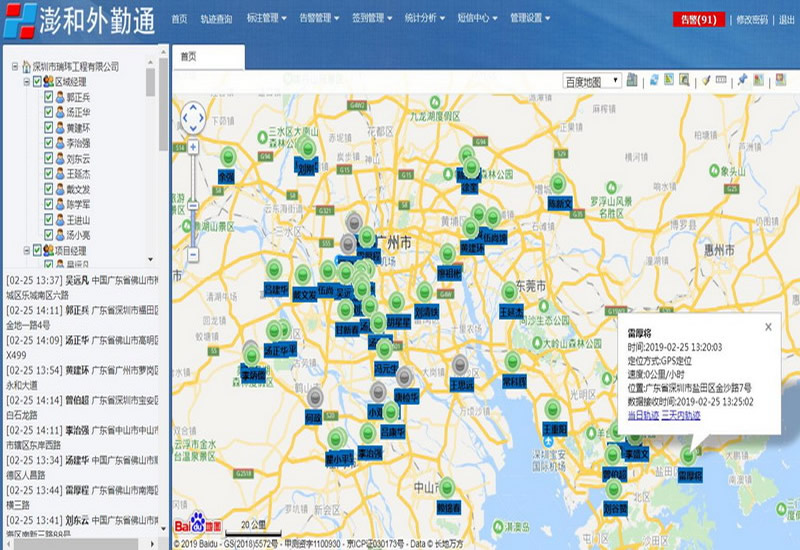Click the 刘清铁 green location marker
Viewport: 800px width, 550px height.
coord(424,291)
